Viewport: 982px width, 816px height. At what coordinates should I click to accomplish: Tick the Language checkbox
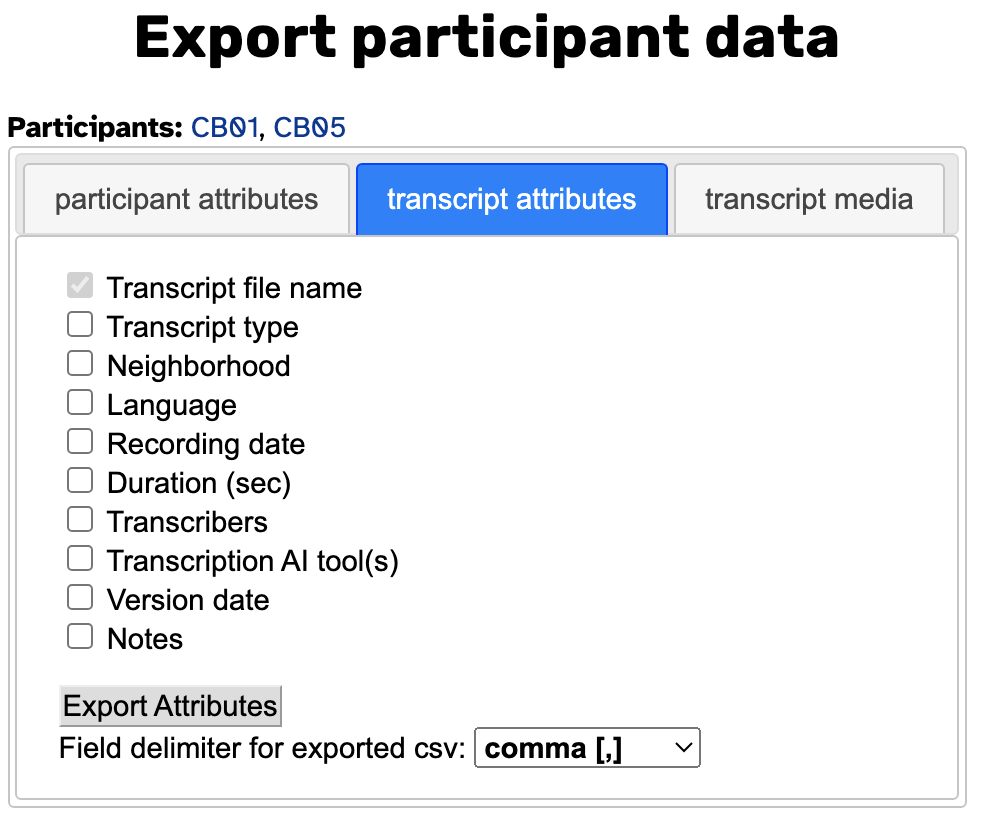click(x=80, y=403)
